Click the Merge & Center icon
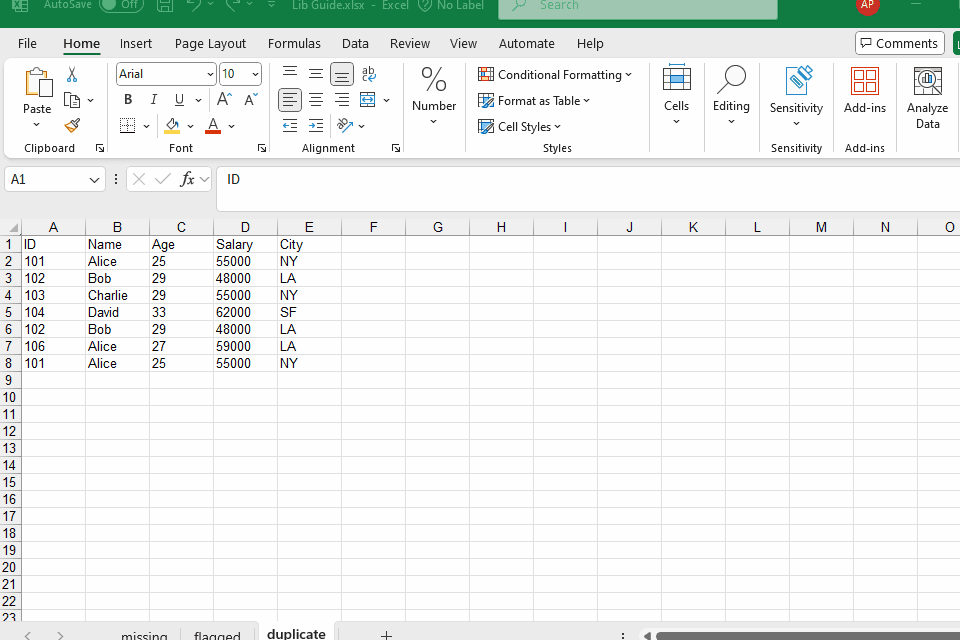960x640 pixels. [367, 99]
